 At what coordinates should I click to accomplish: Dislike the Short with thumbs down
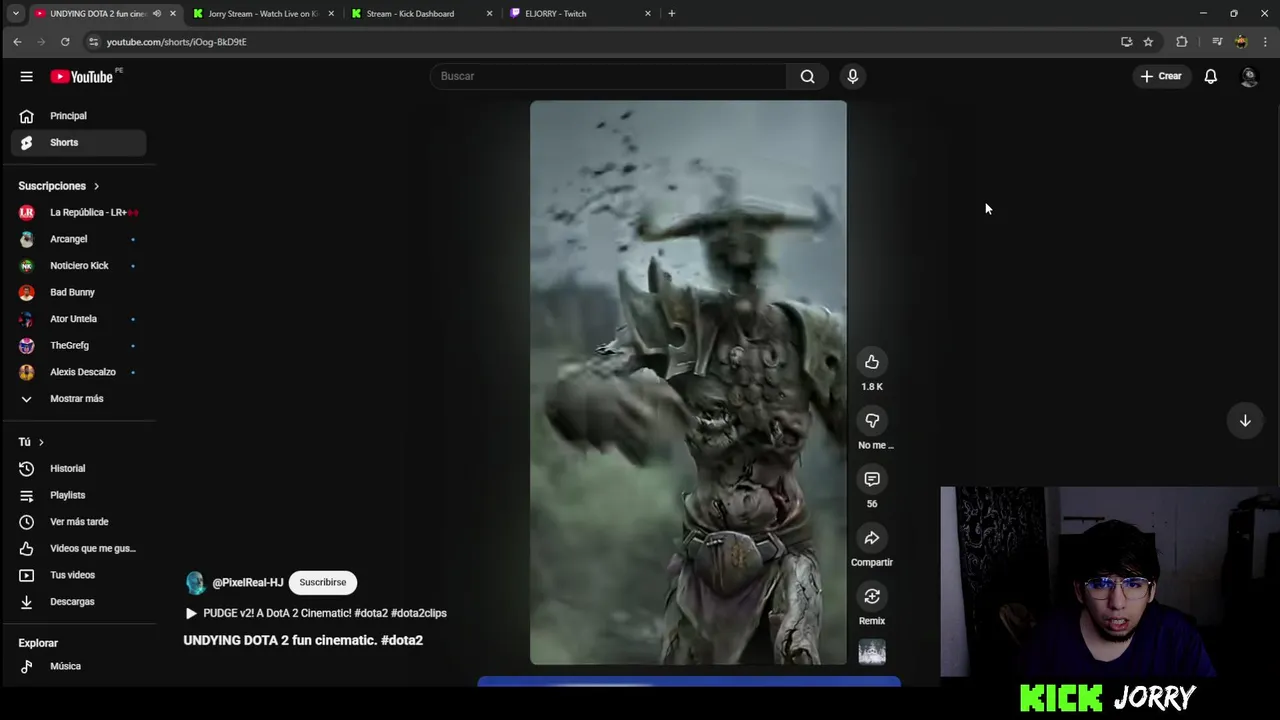[872, 421]
